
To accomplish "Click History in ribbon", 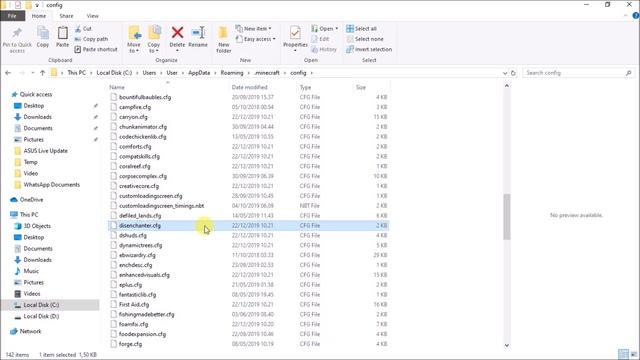I will 324,49.
